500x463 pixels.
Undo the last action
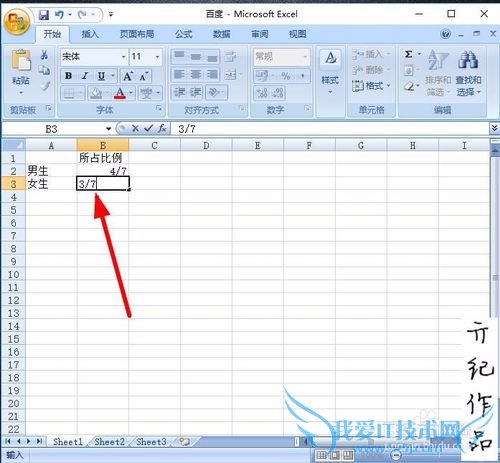click(x=59, y=15)
